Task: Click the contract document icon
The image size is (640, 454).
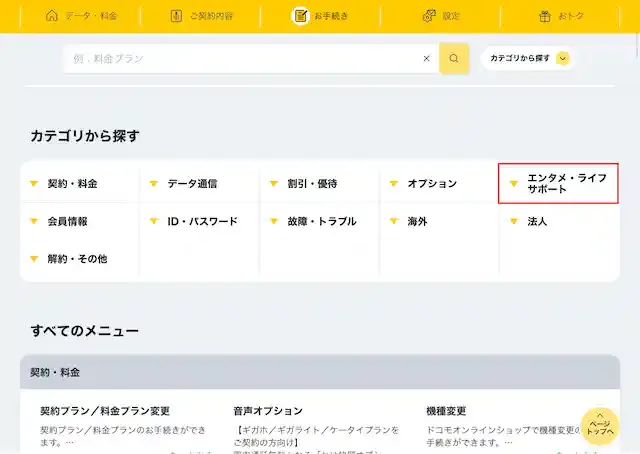Action: [x=176, y=16]
